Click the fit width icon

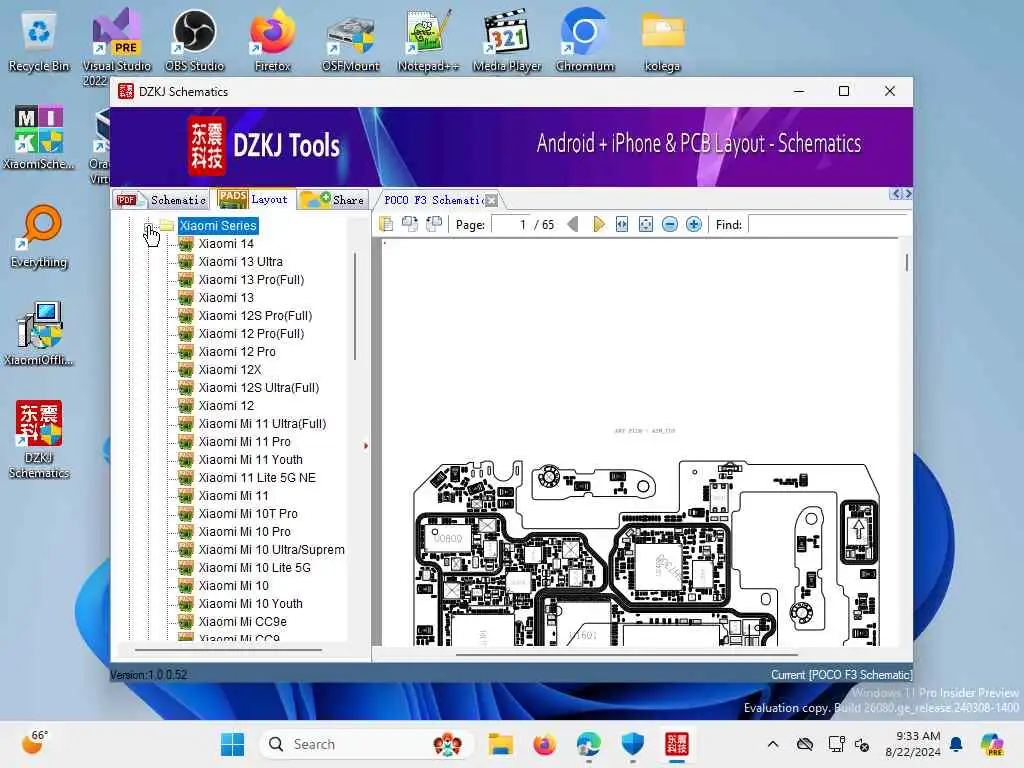point(622,225)
